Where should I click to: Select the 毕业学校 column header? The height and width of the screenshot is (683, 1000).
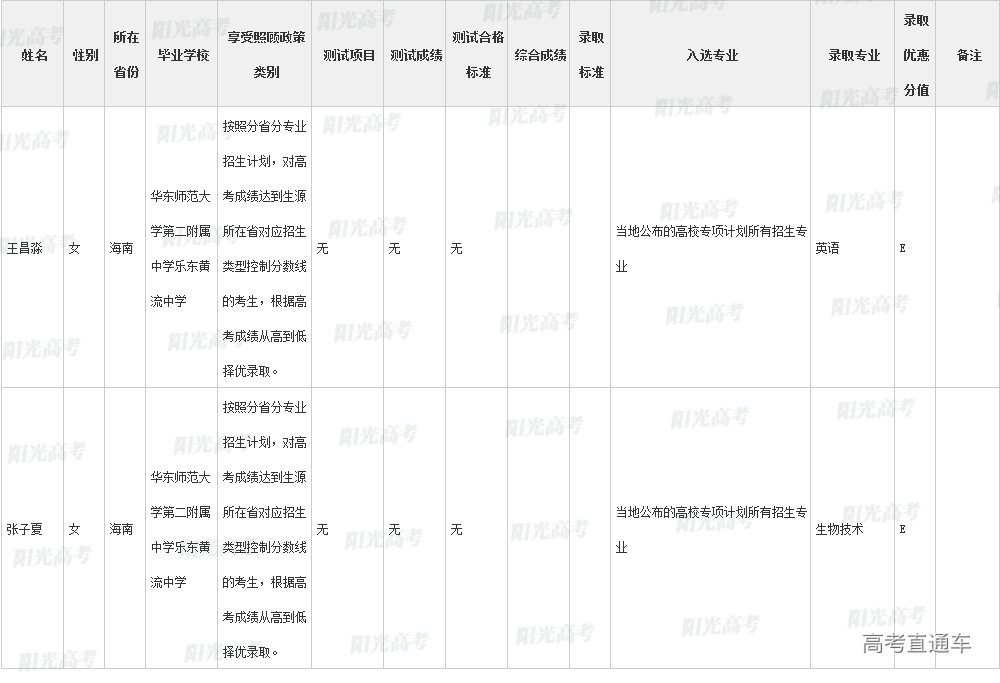click(x=183, y=55)
